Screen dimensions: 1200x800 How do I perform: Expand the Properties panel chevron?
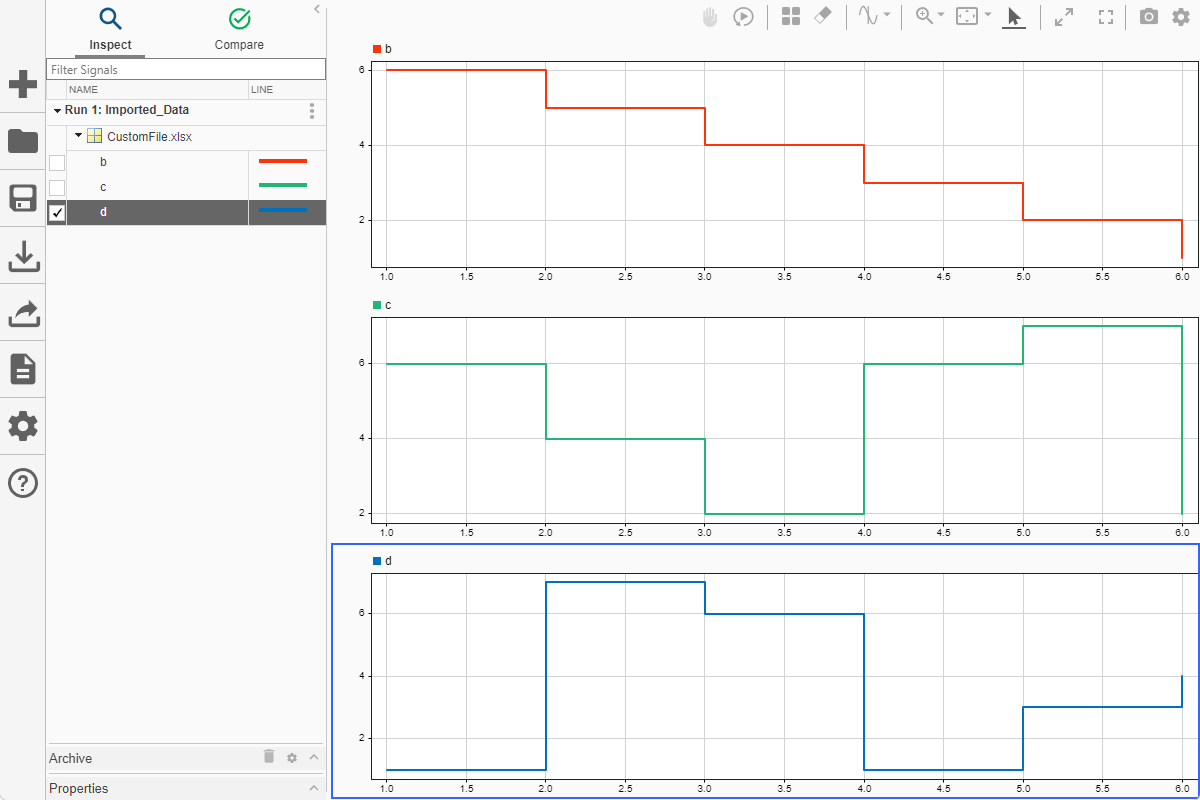314,788
